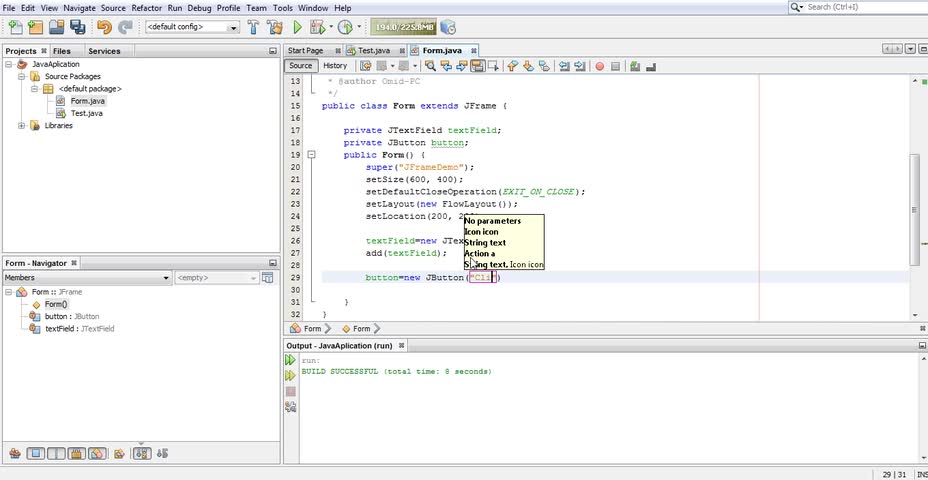This screenshot has height=480, width=928.
Task: Select Test.java in Projects tree
Action: tap(86, 113)
